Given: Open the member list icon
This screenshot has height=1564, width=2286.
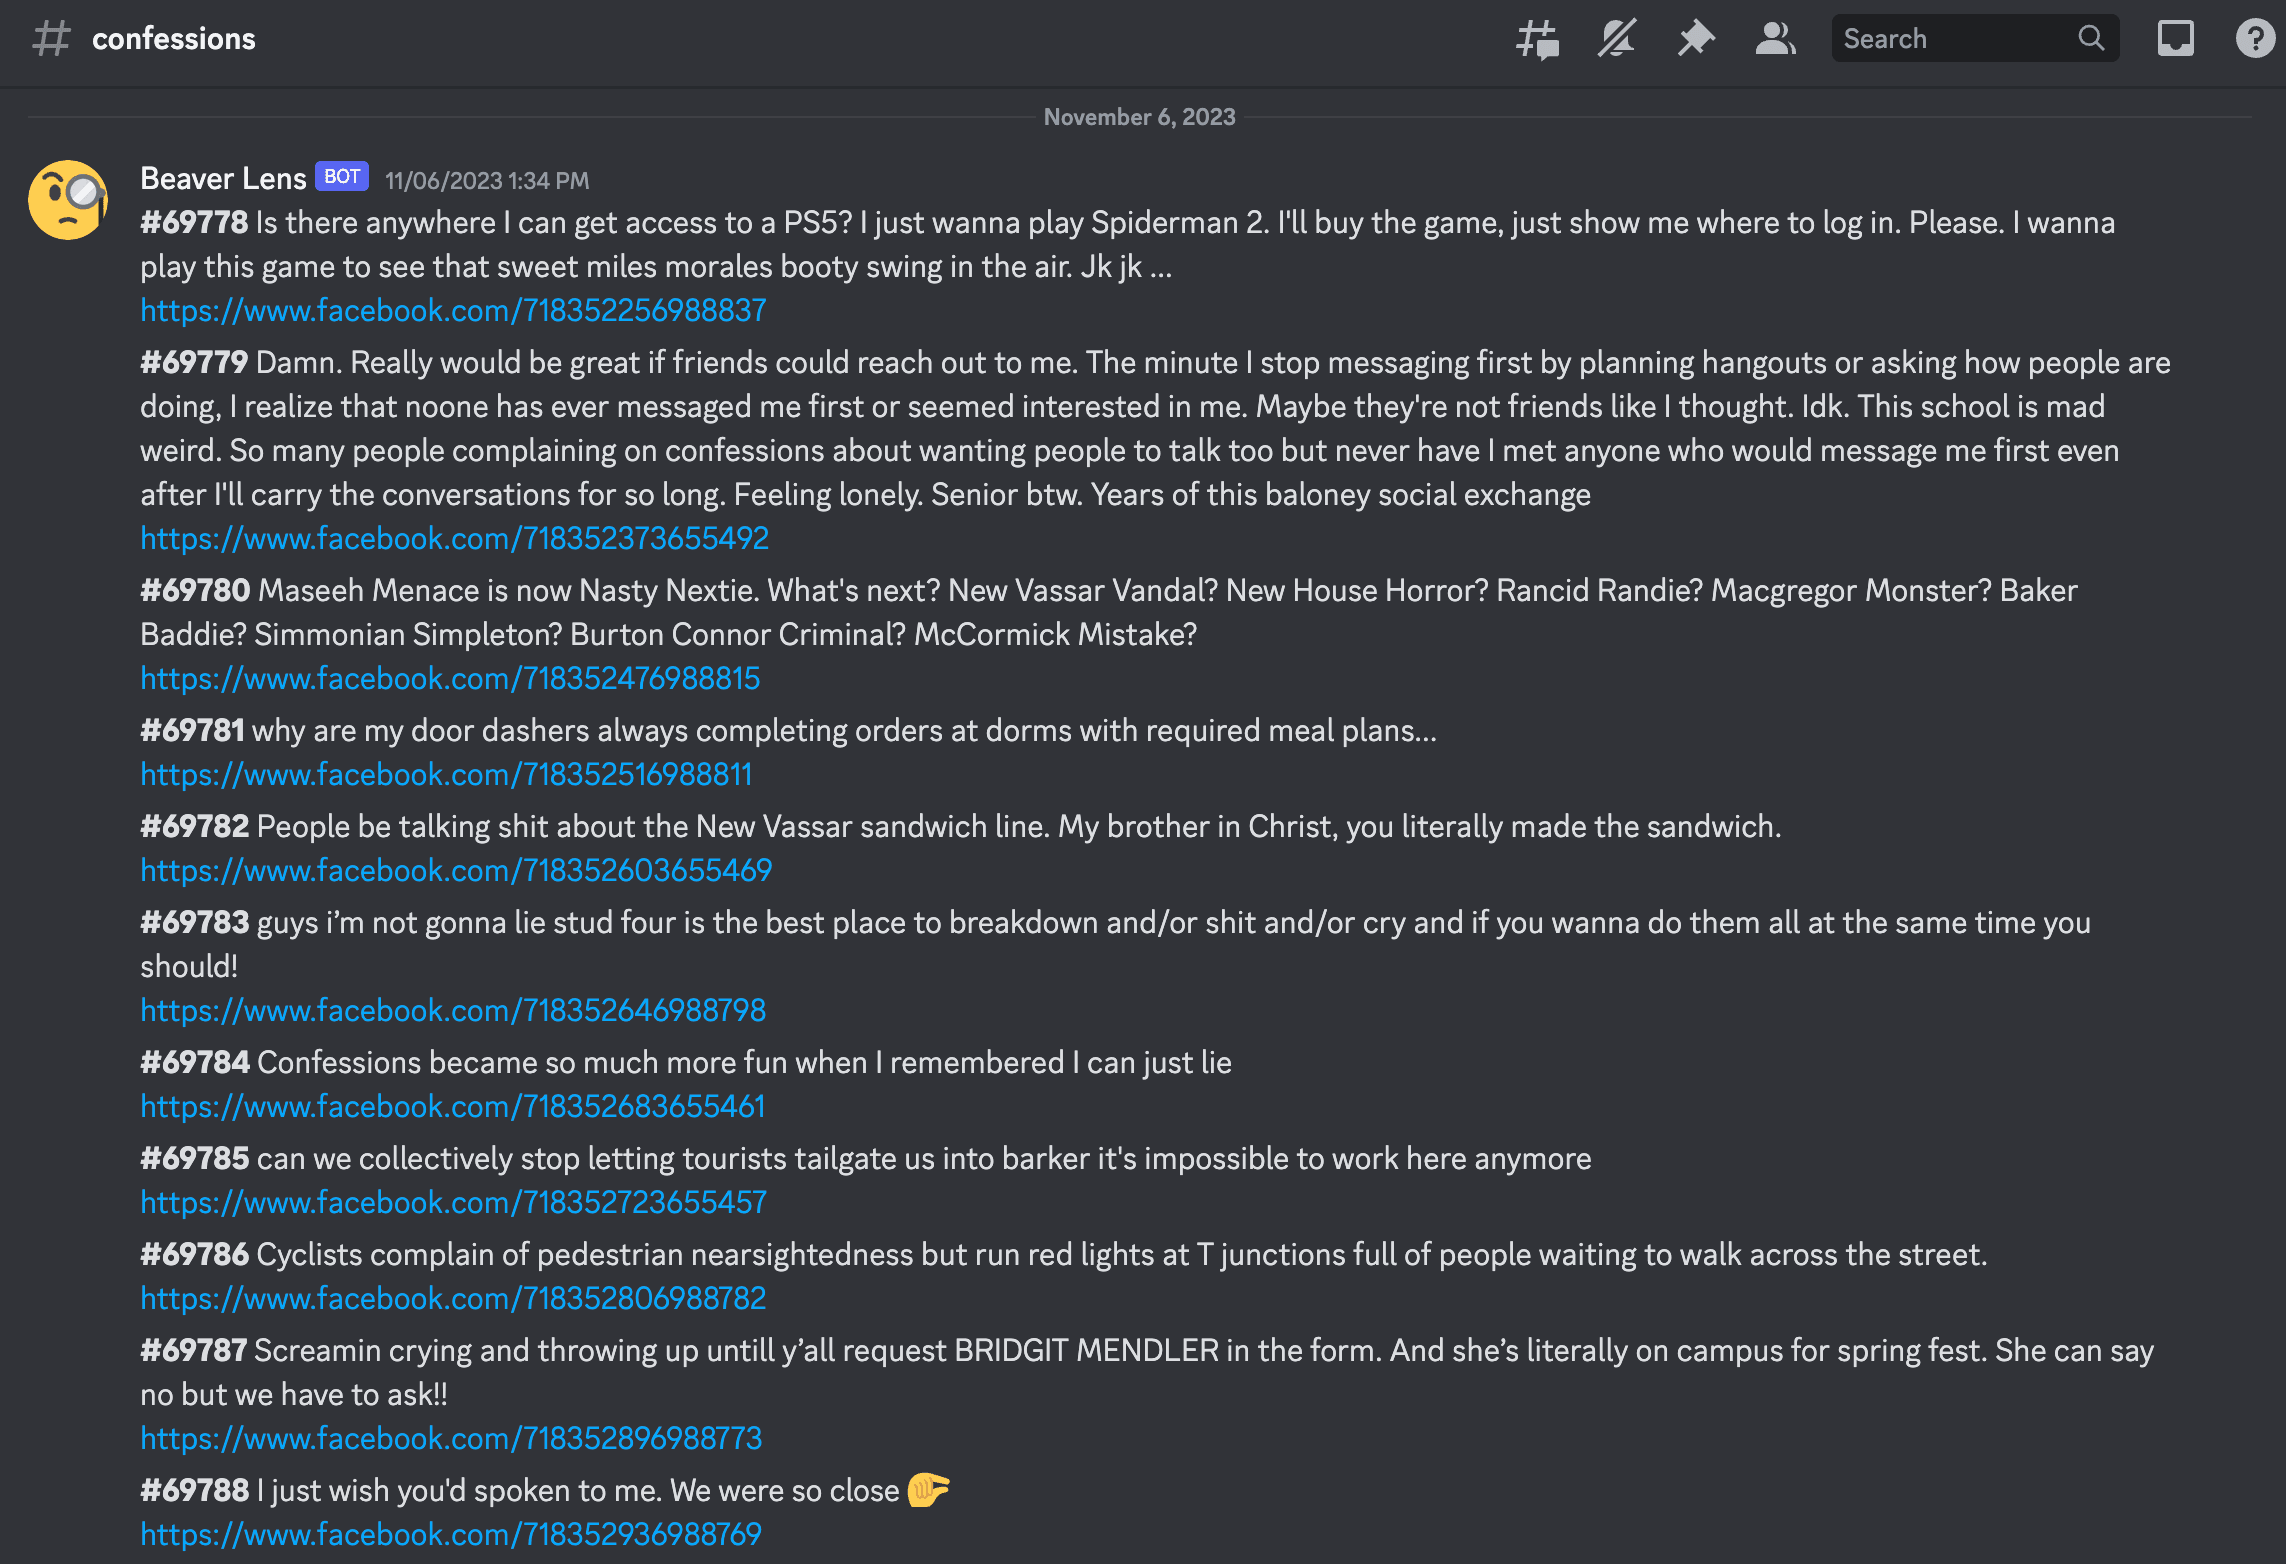Looking at the screenshot, I should point(1777,40).
